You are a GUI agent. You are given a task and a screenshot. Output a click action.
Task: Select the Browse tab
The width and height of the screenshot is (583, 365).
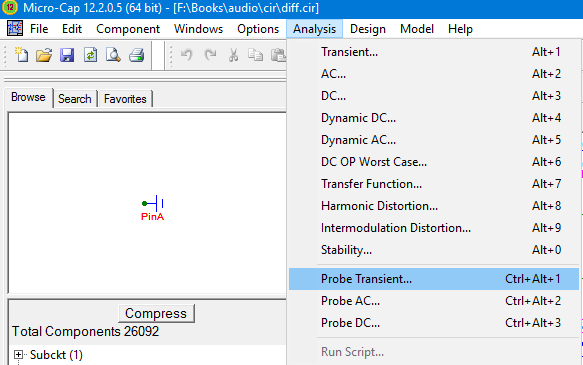28,97
